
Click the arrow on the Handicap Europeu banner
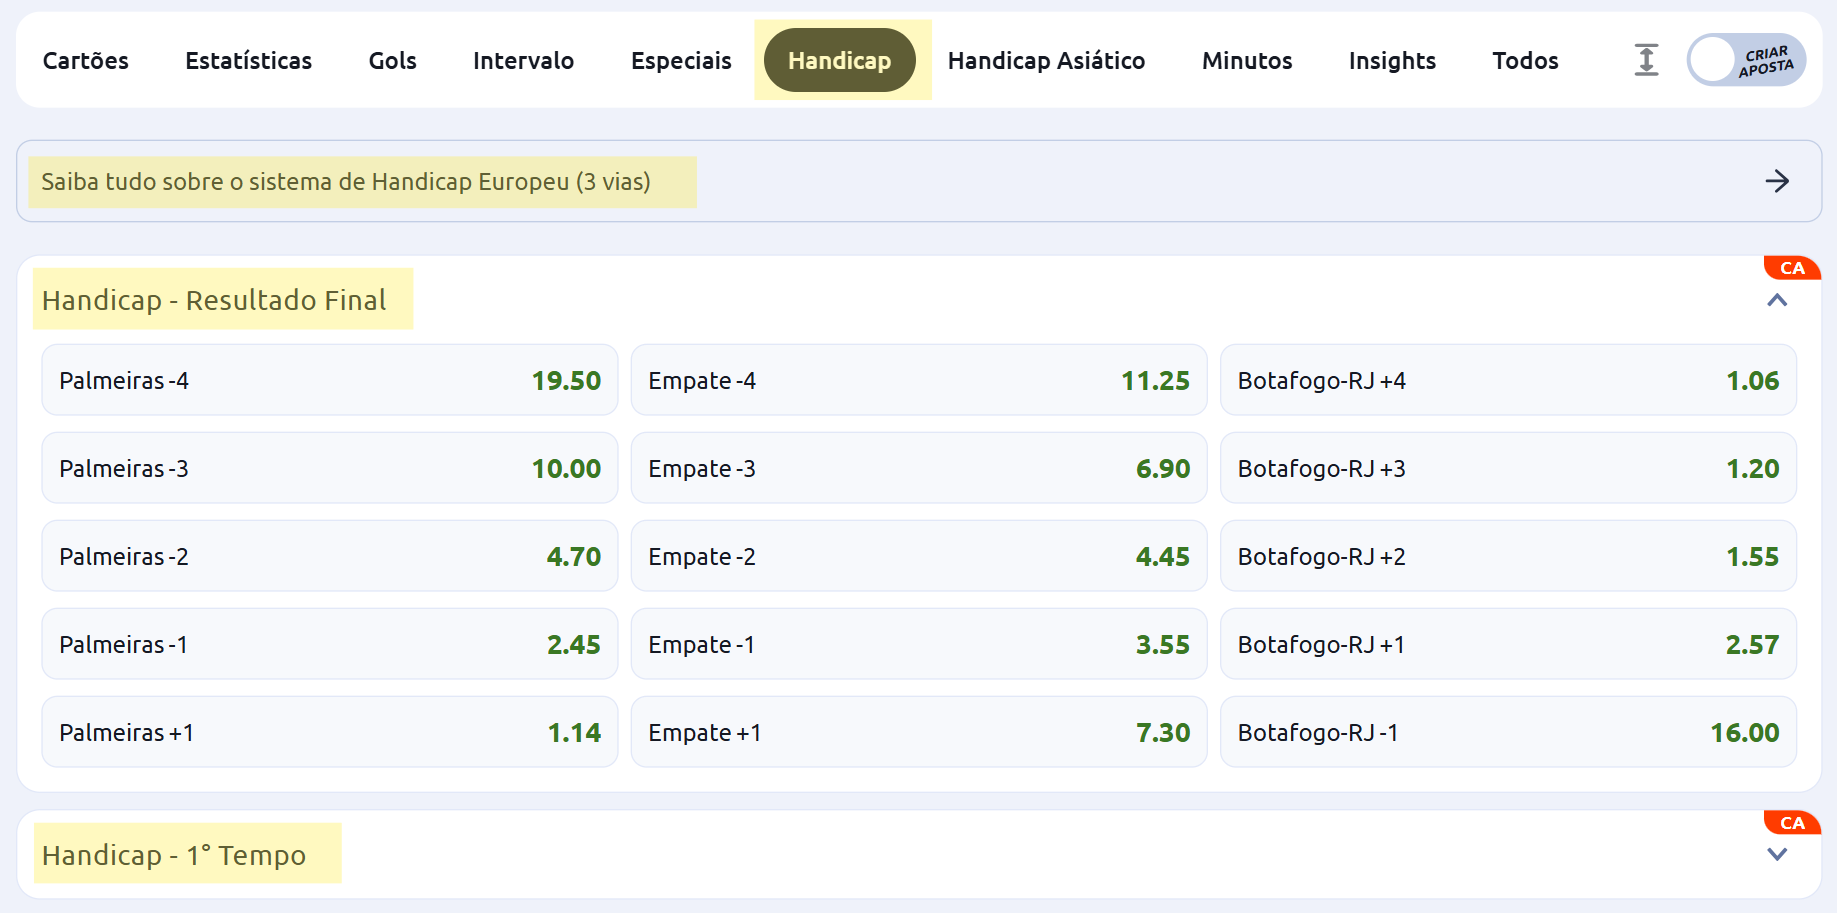point(1777,181)
